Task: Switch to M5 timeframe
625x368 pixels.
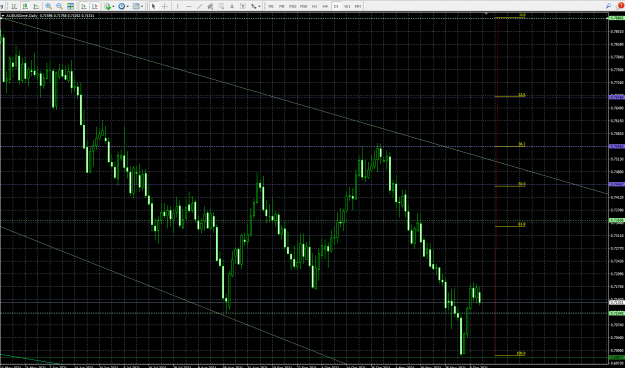Action: coord(282,6)
